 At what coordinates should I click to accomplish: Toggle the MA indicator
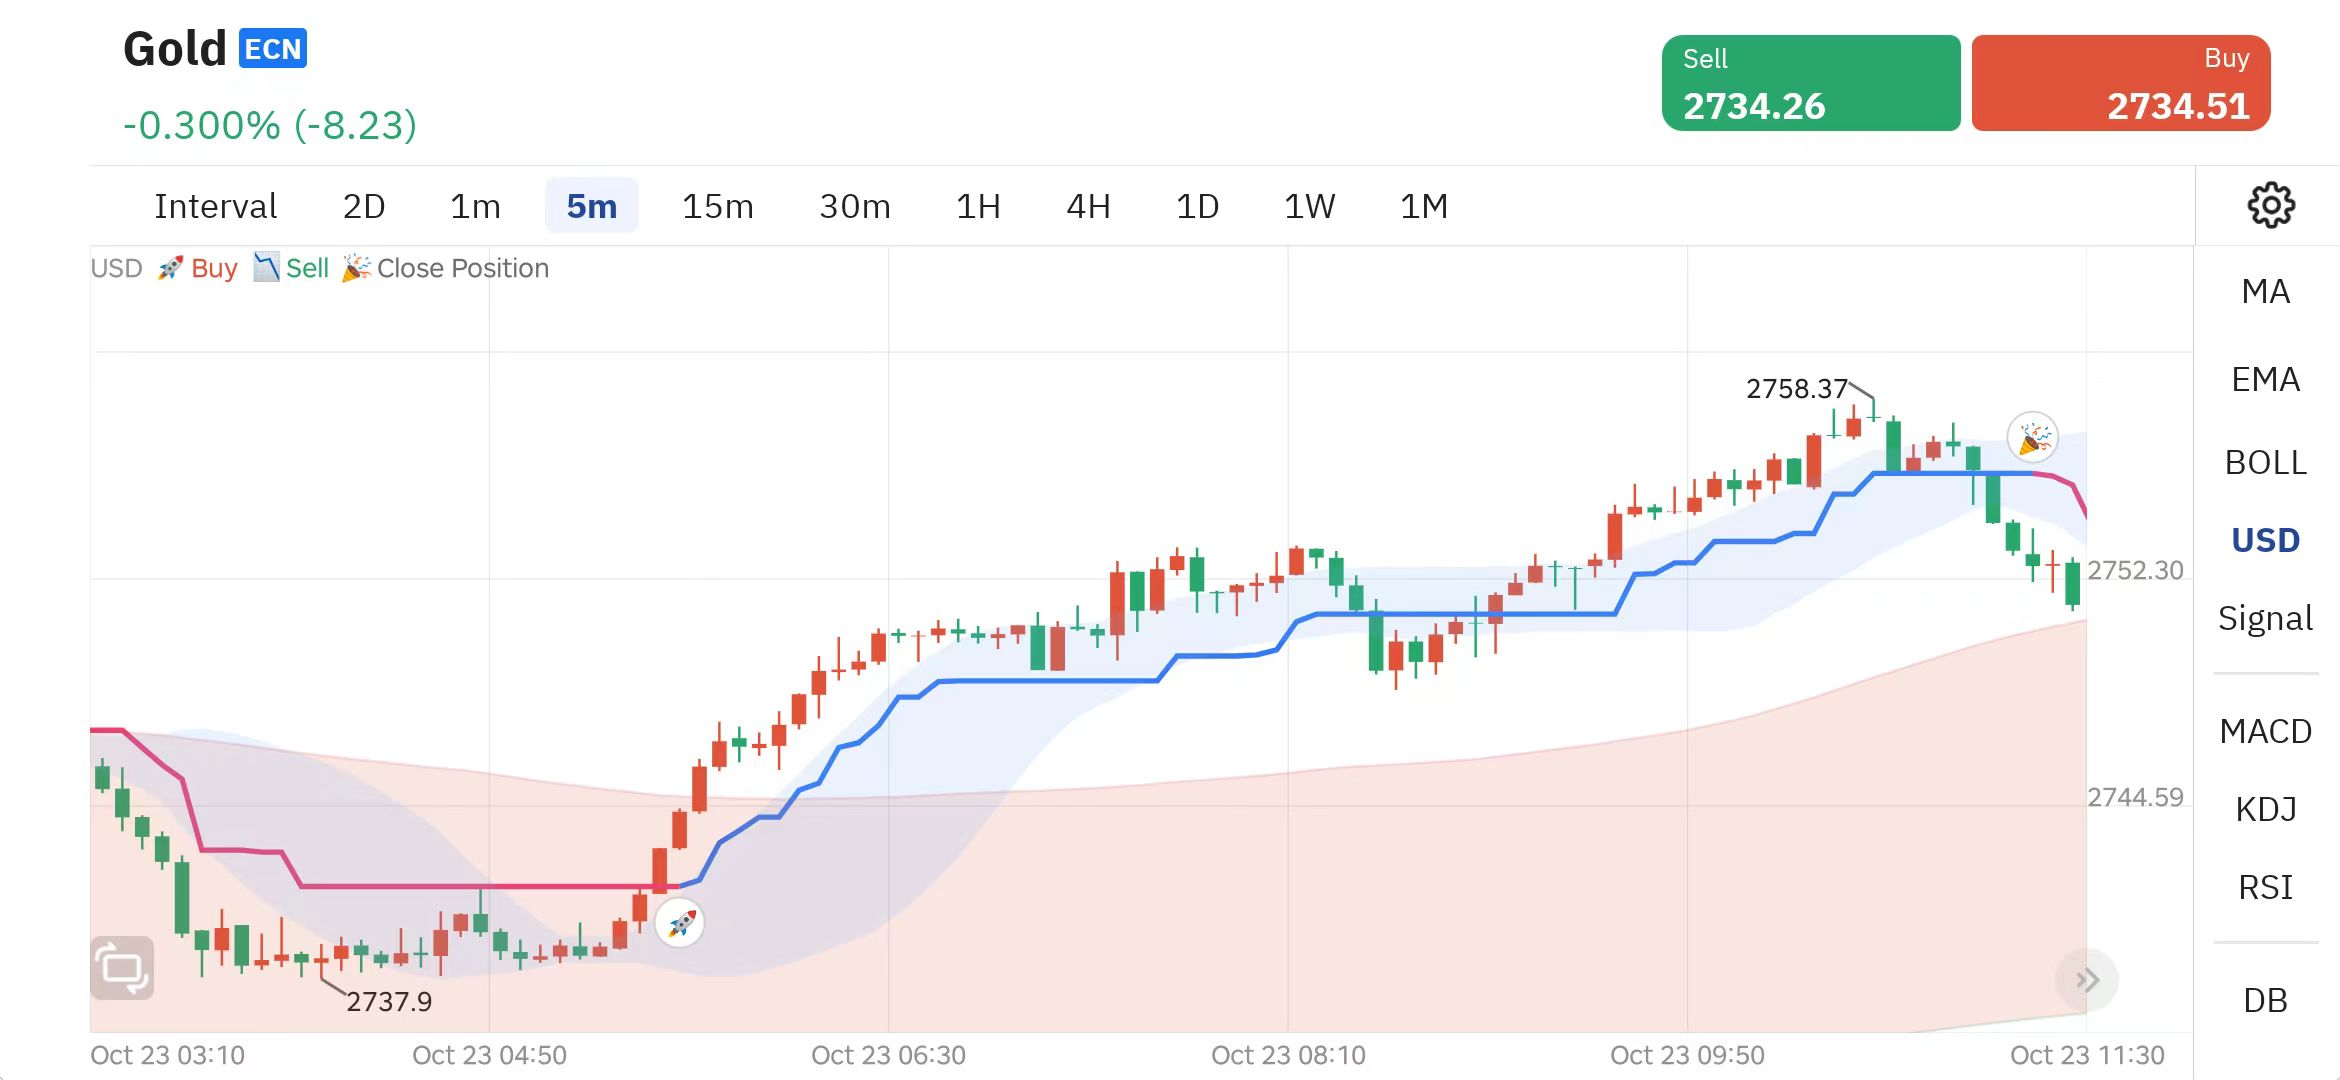pos(2265,292)
